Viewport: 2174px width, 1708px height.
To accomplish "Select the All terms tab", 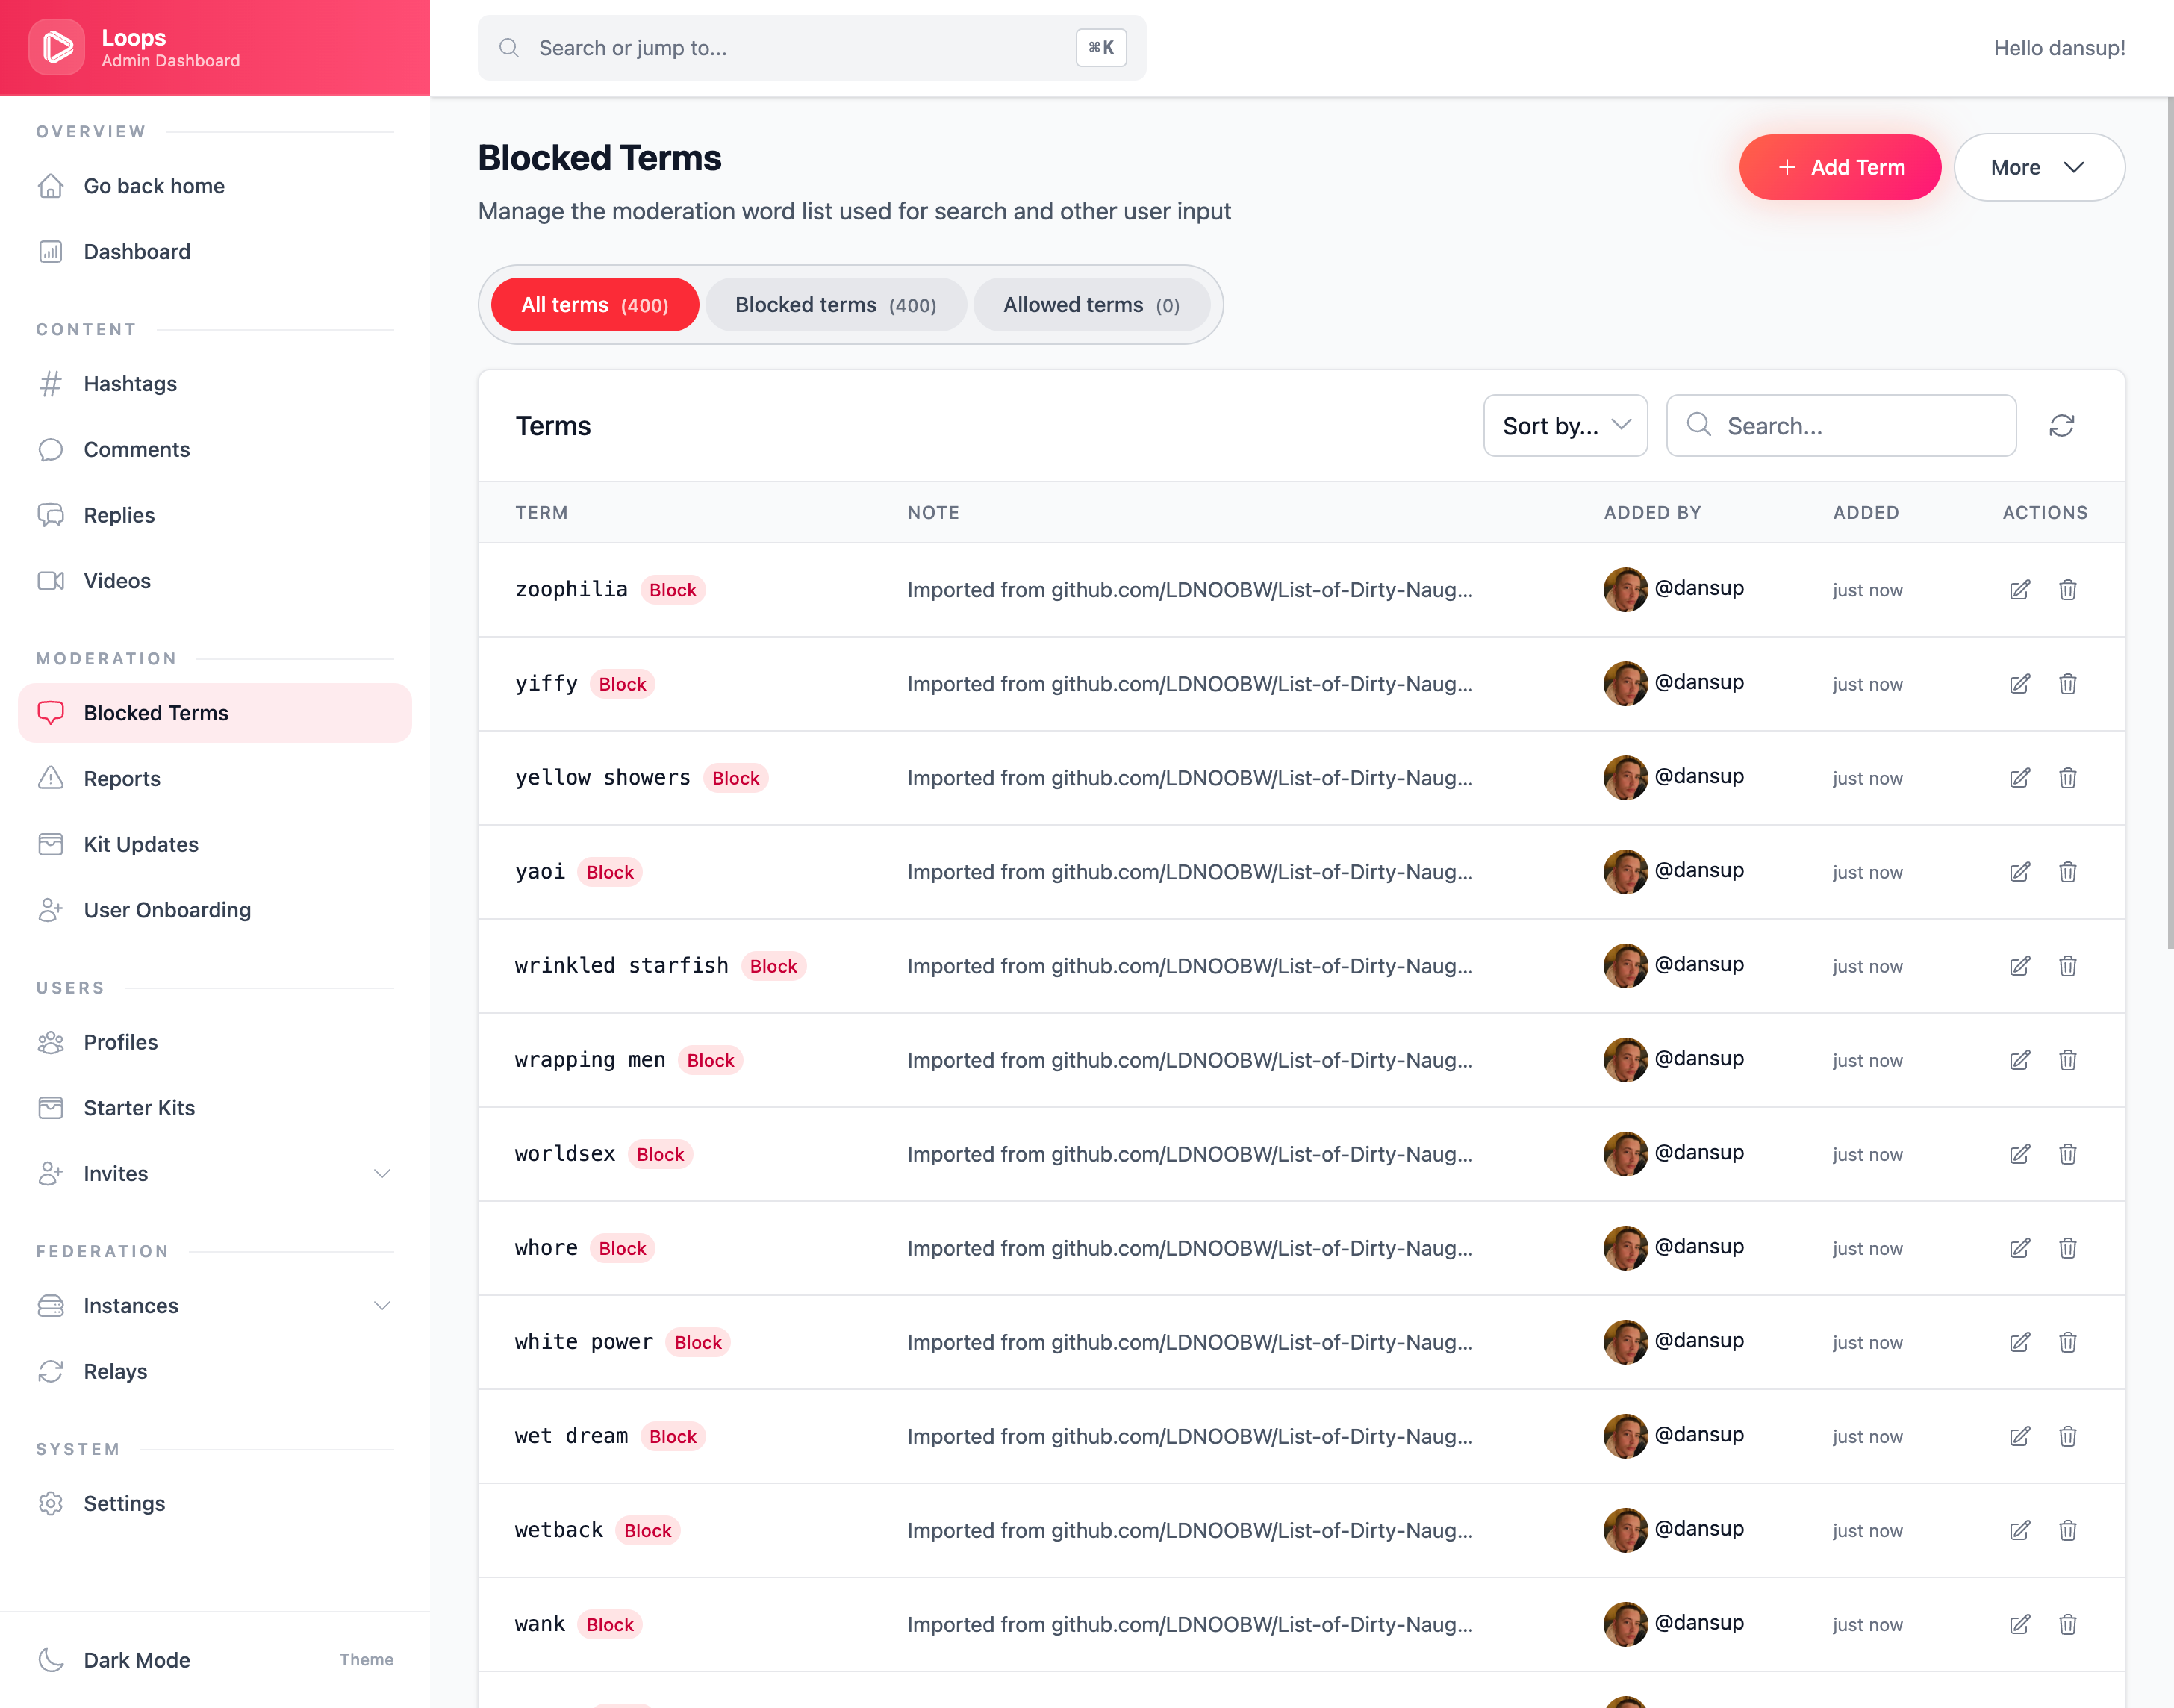I will (x=595, y=305).
